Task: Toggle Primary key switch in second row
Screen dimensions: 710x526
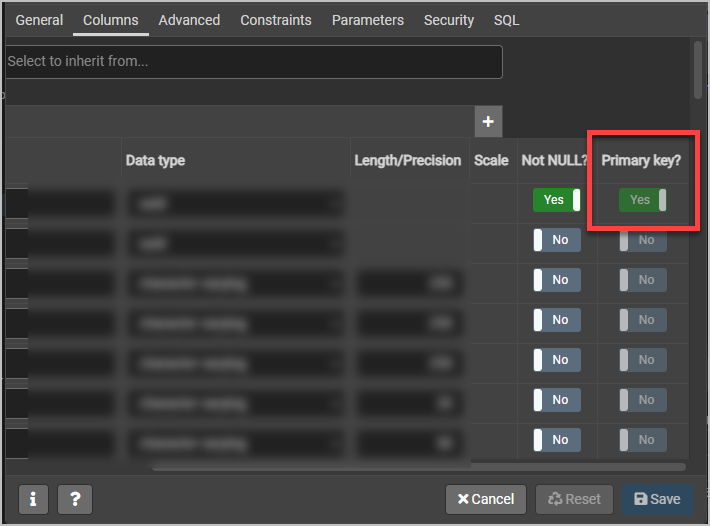Action: coord(643,240)
